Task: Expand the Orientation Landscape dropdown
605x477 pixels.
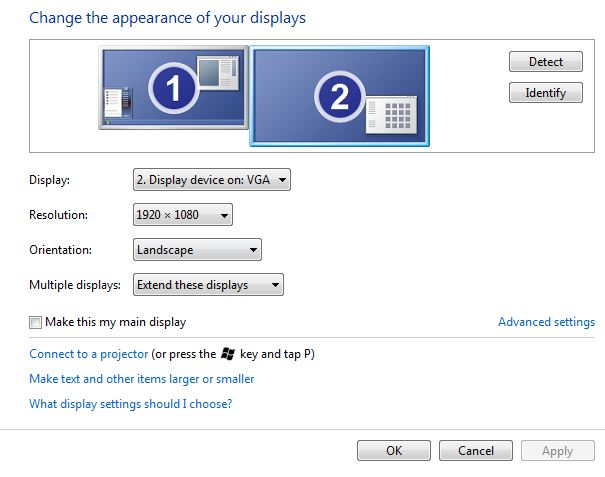Action: (197, 250)
